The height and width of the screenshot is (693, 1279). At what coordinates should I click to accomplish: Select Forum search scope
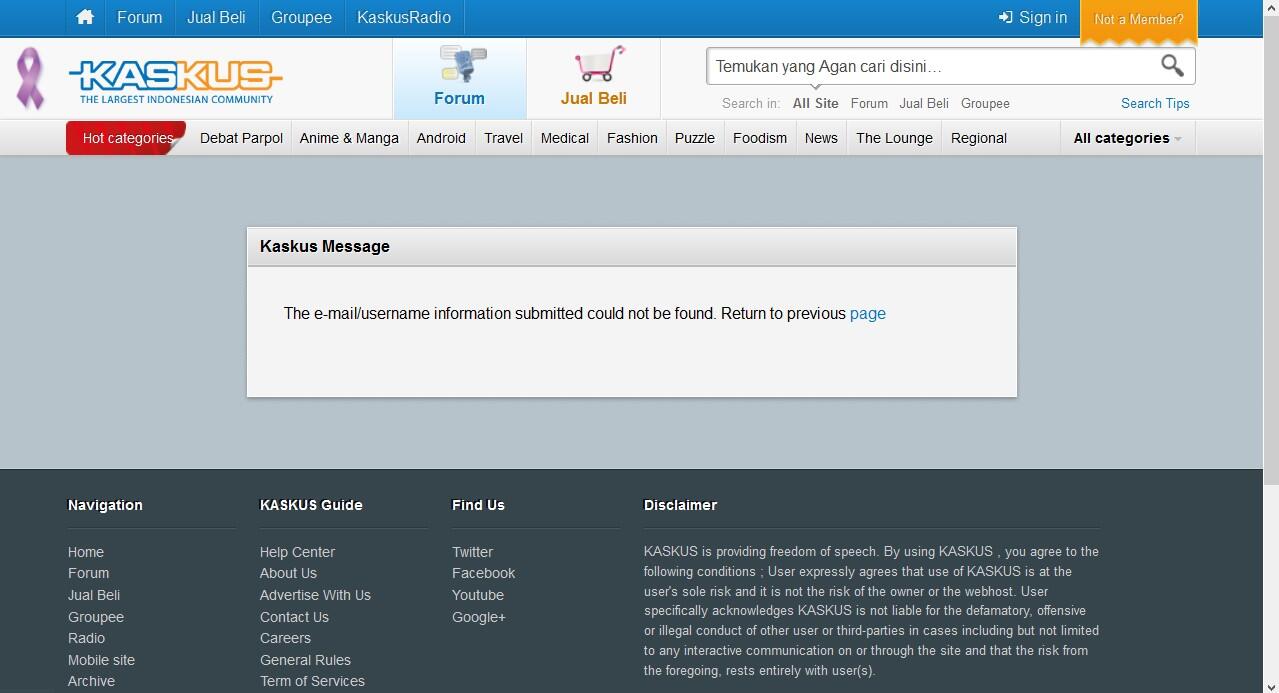pyautogui.click(x=869, y=103)
